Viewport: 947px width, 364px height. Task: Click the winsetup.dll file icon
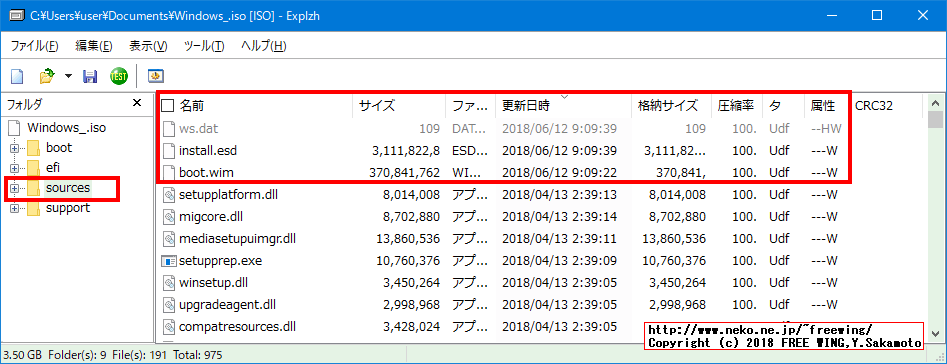point(169,283)
